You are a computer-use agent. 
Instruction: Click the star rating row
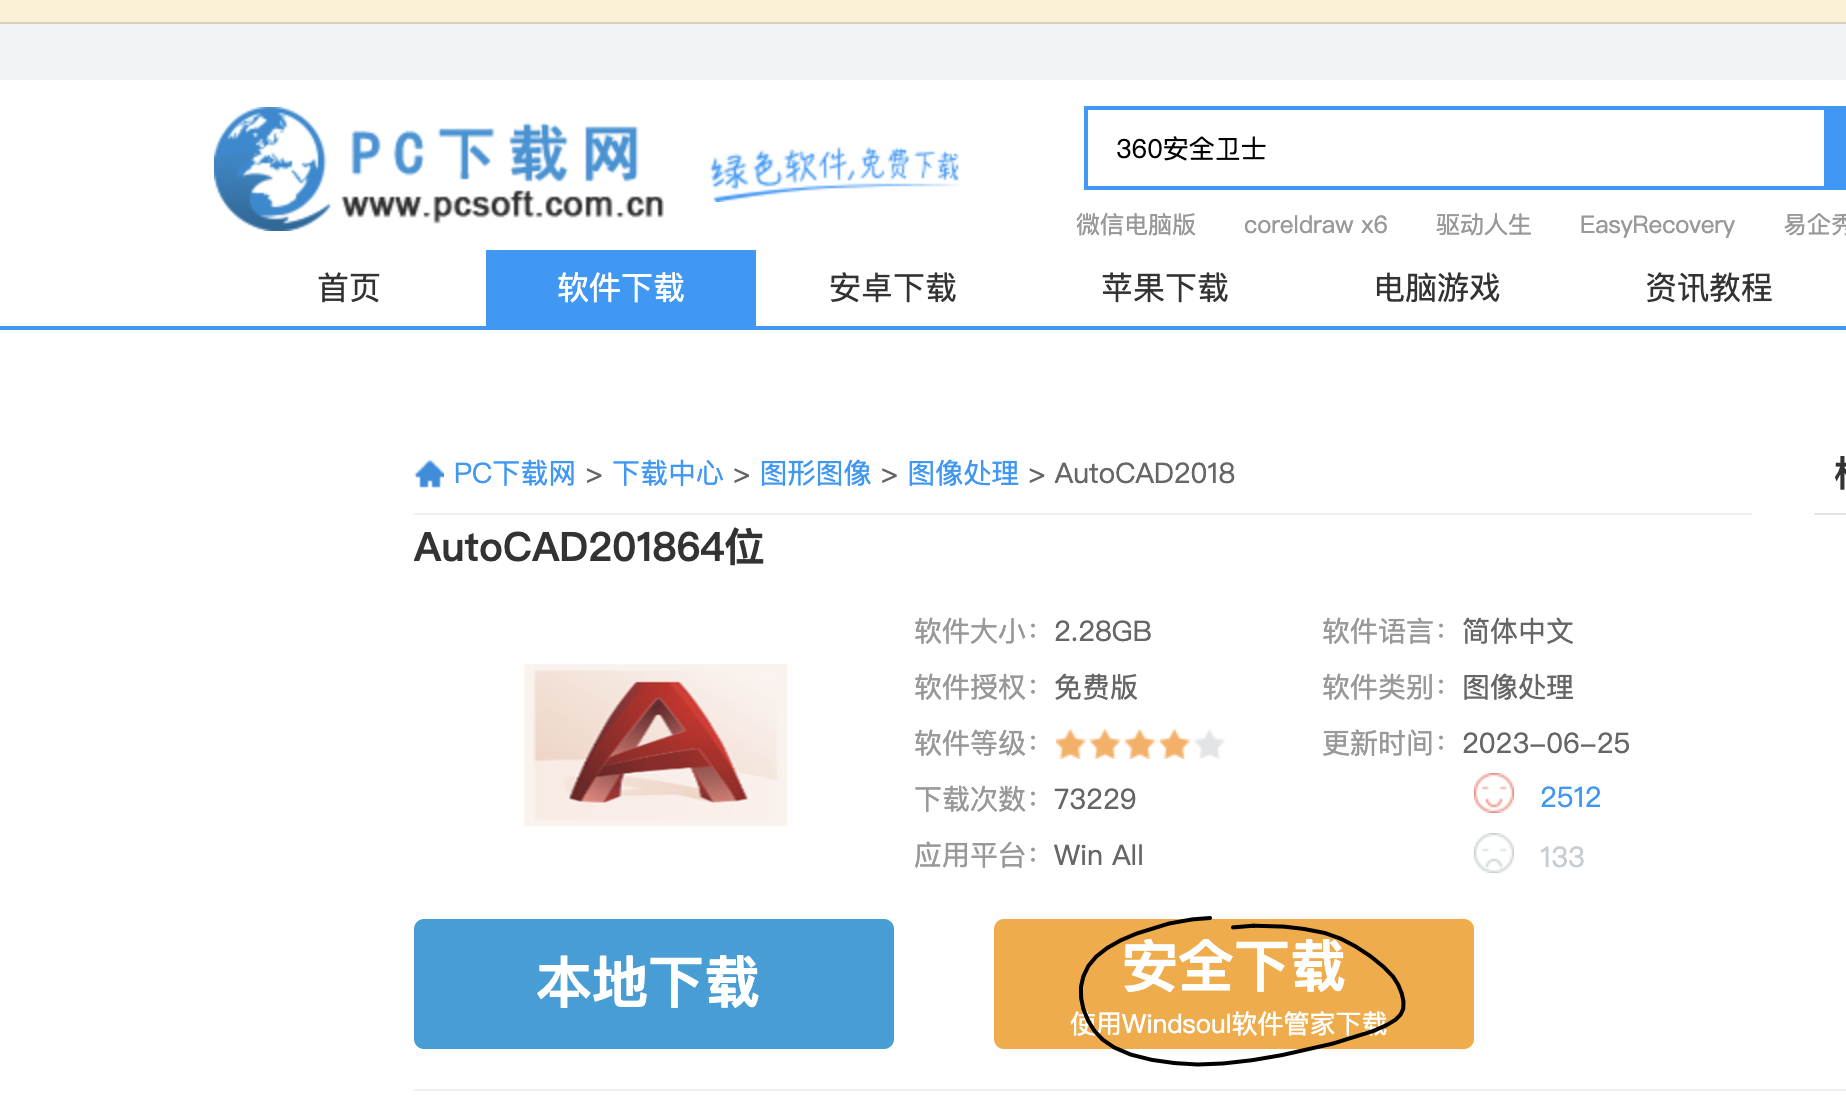pos(1140,744)
